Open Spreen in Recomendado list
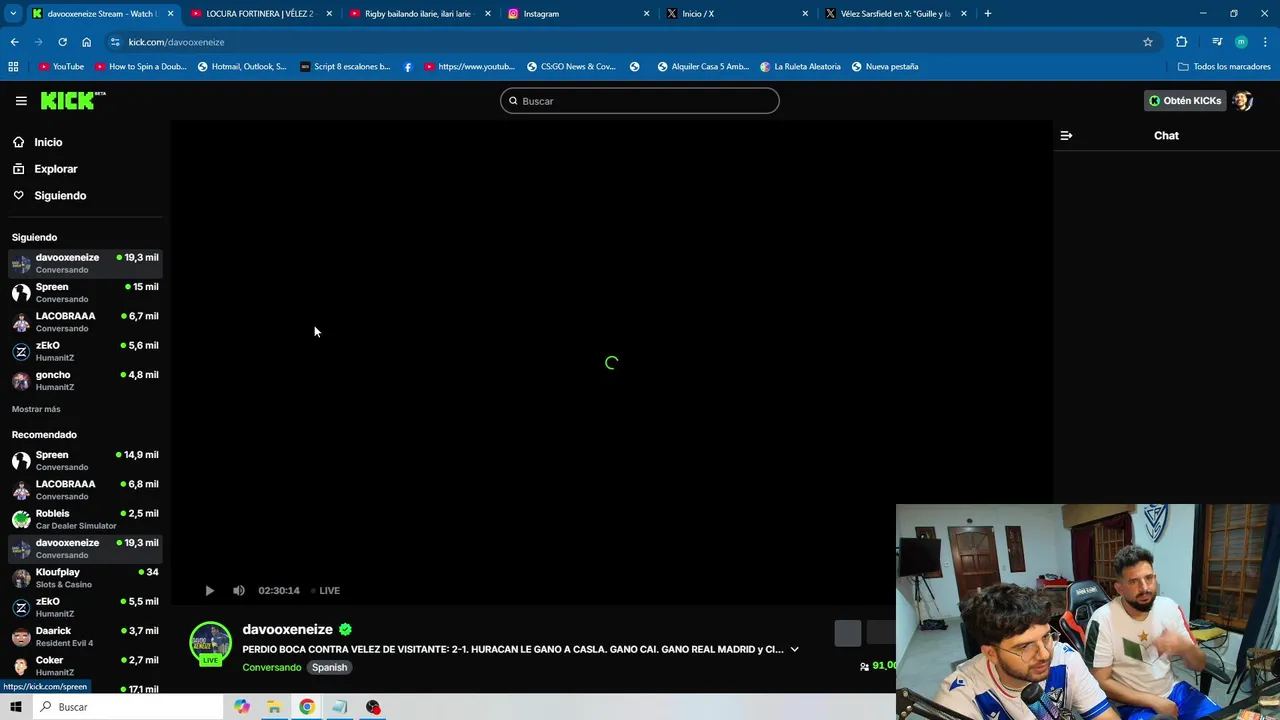 coord(85,460)
